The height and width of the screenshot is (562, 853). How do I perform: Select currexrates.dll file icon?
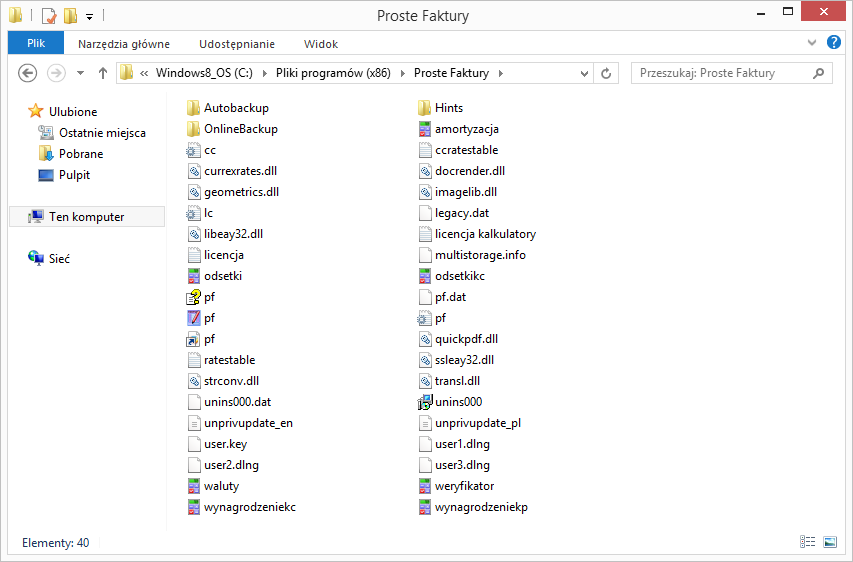[194, 171]
